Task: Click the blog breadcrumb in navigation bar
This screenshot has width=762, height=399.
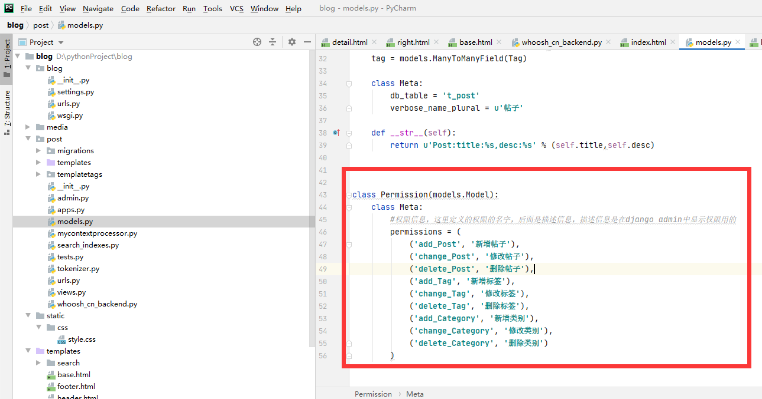Action: click(x=15, y=25)
